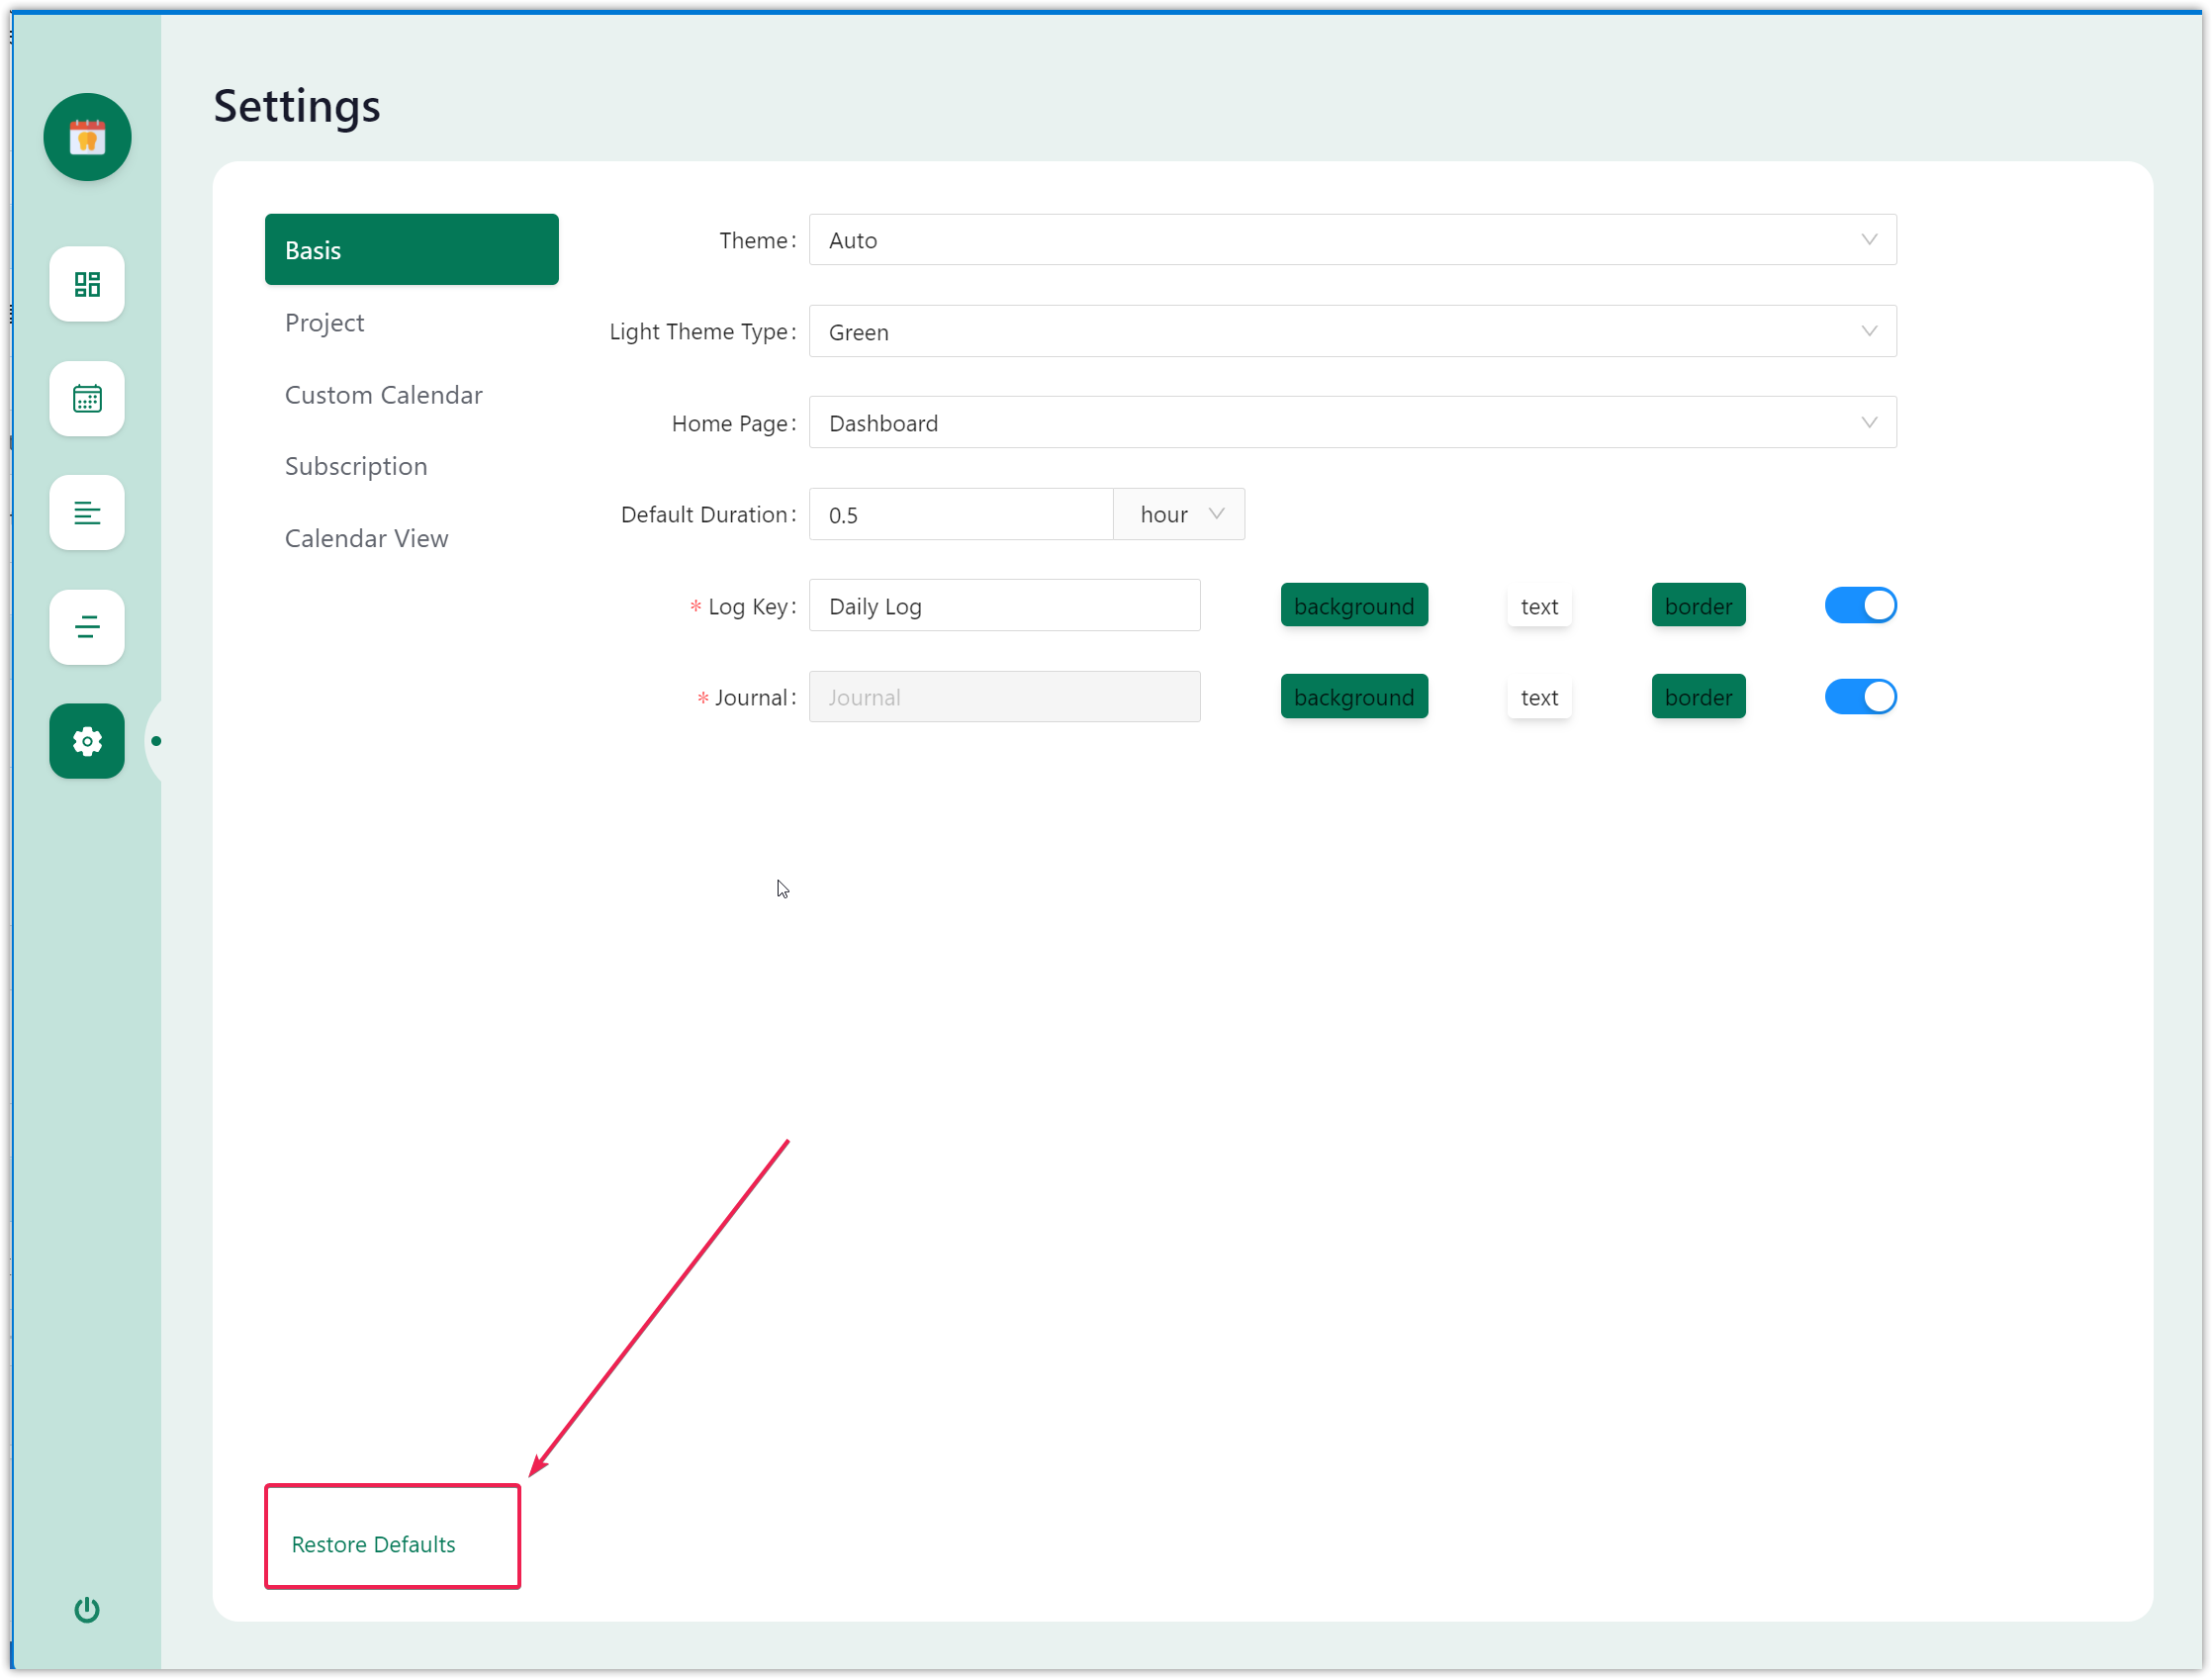Viewport: 2212px width, 1679px height.
Task: Click the Restore Defaults button
Action: coord(373,1544)
